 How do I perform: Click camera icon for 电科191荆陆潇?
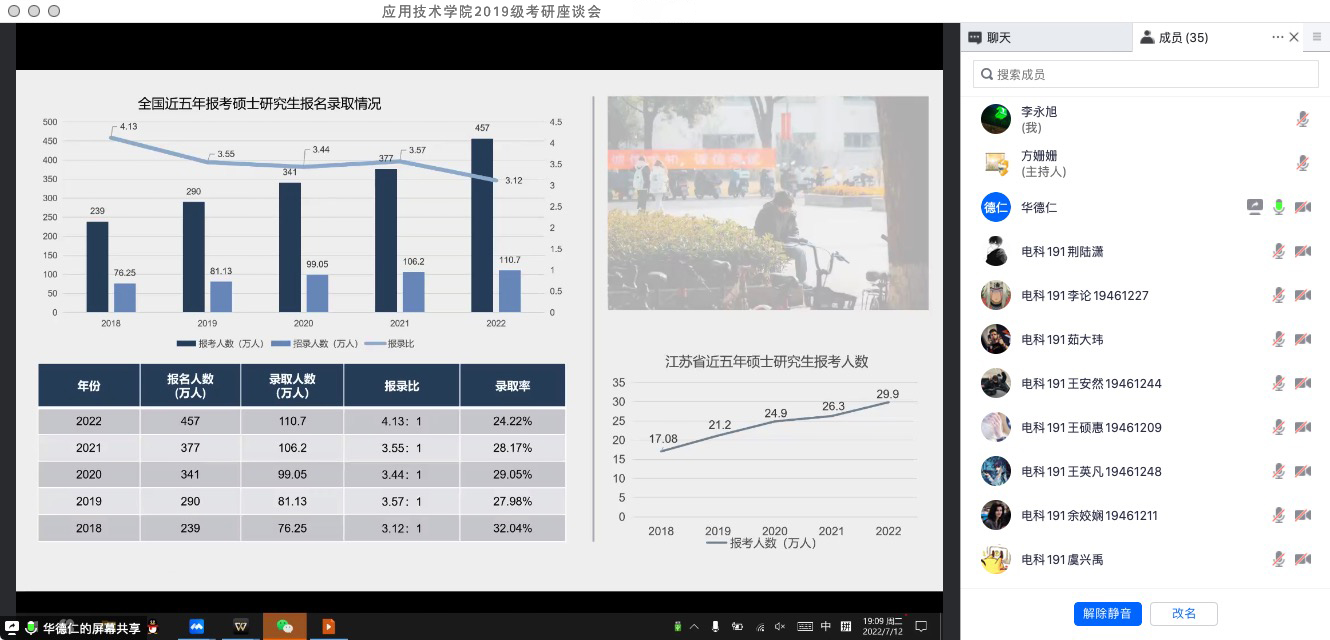point(1302,252)
